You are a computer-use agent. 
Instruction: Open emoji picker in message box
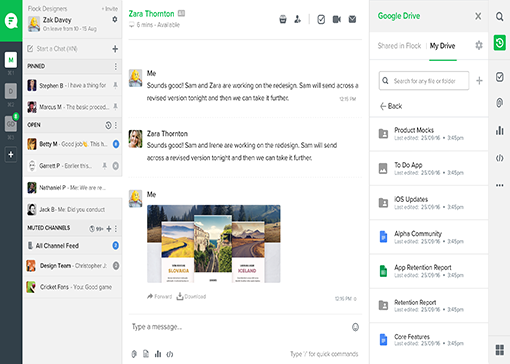[355, 327]
